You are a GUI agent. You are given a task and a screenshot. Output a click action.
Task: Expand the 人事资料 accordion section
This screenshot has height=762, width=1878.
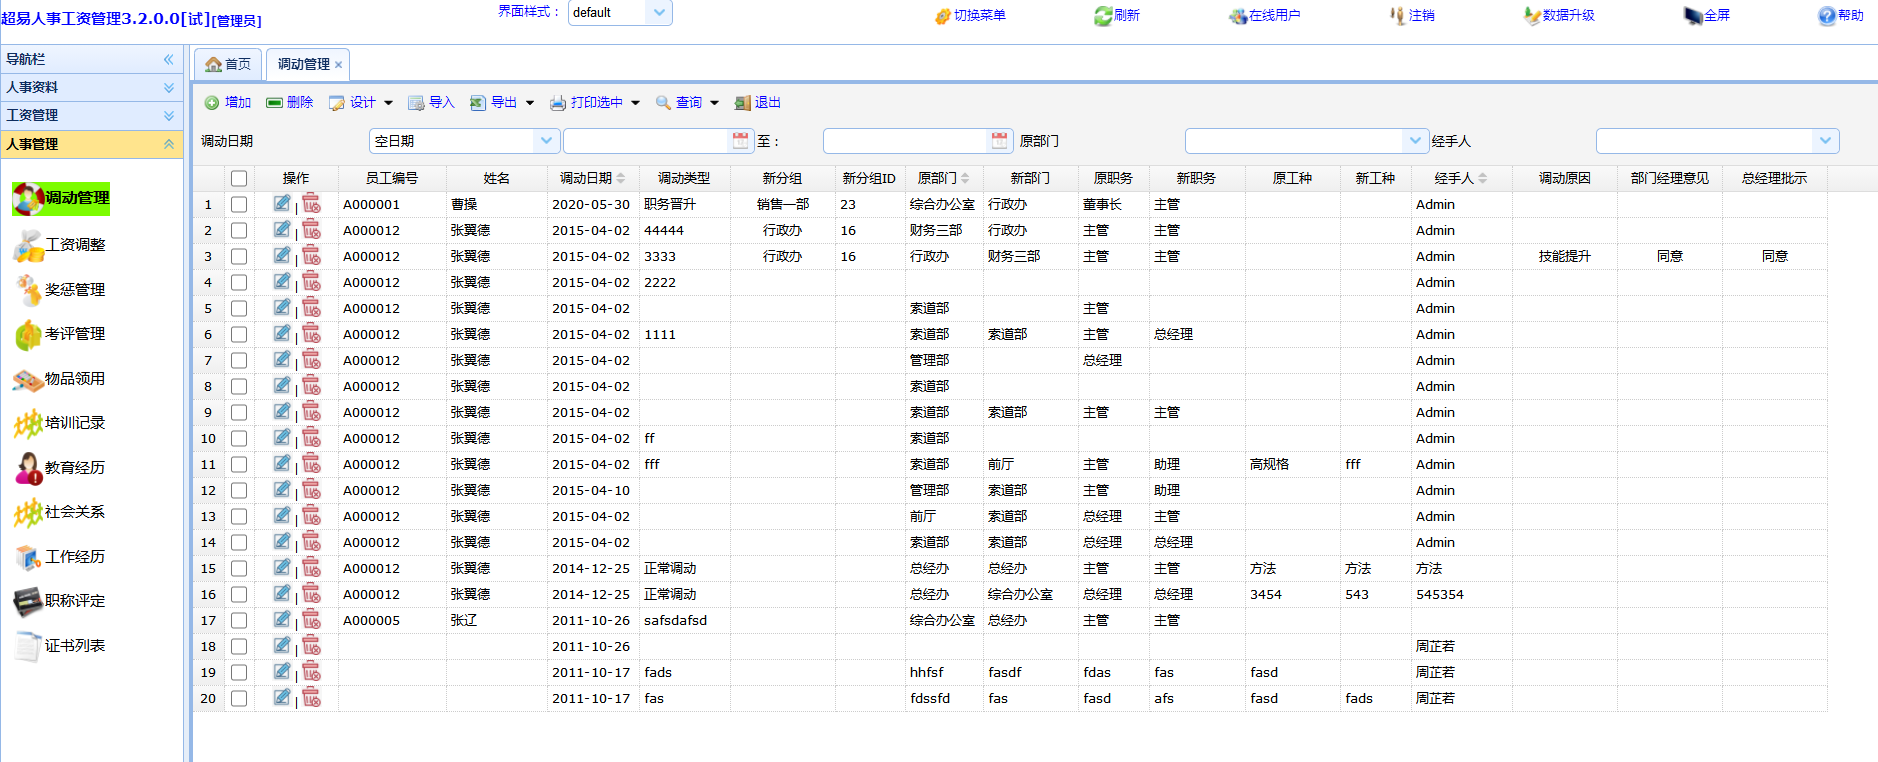[x=169, y=88]
